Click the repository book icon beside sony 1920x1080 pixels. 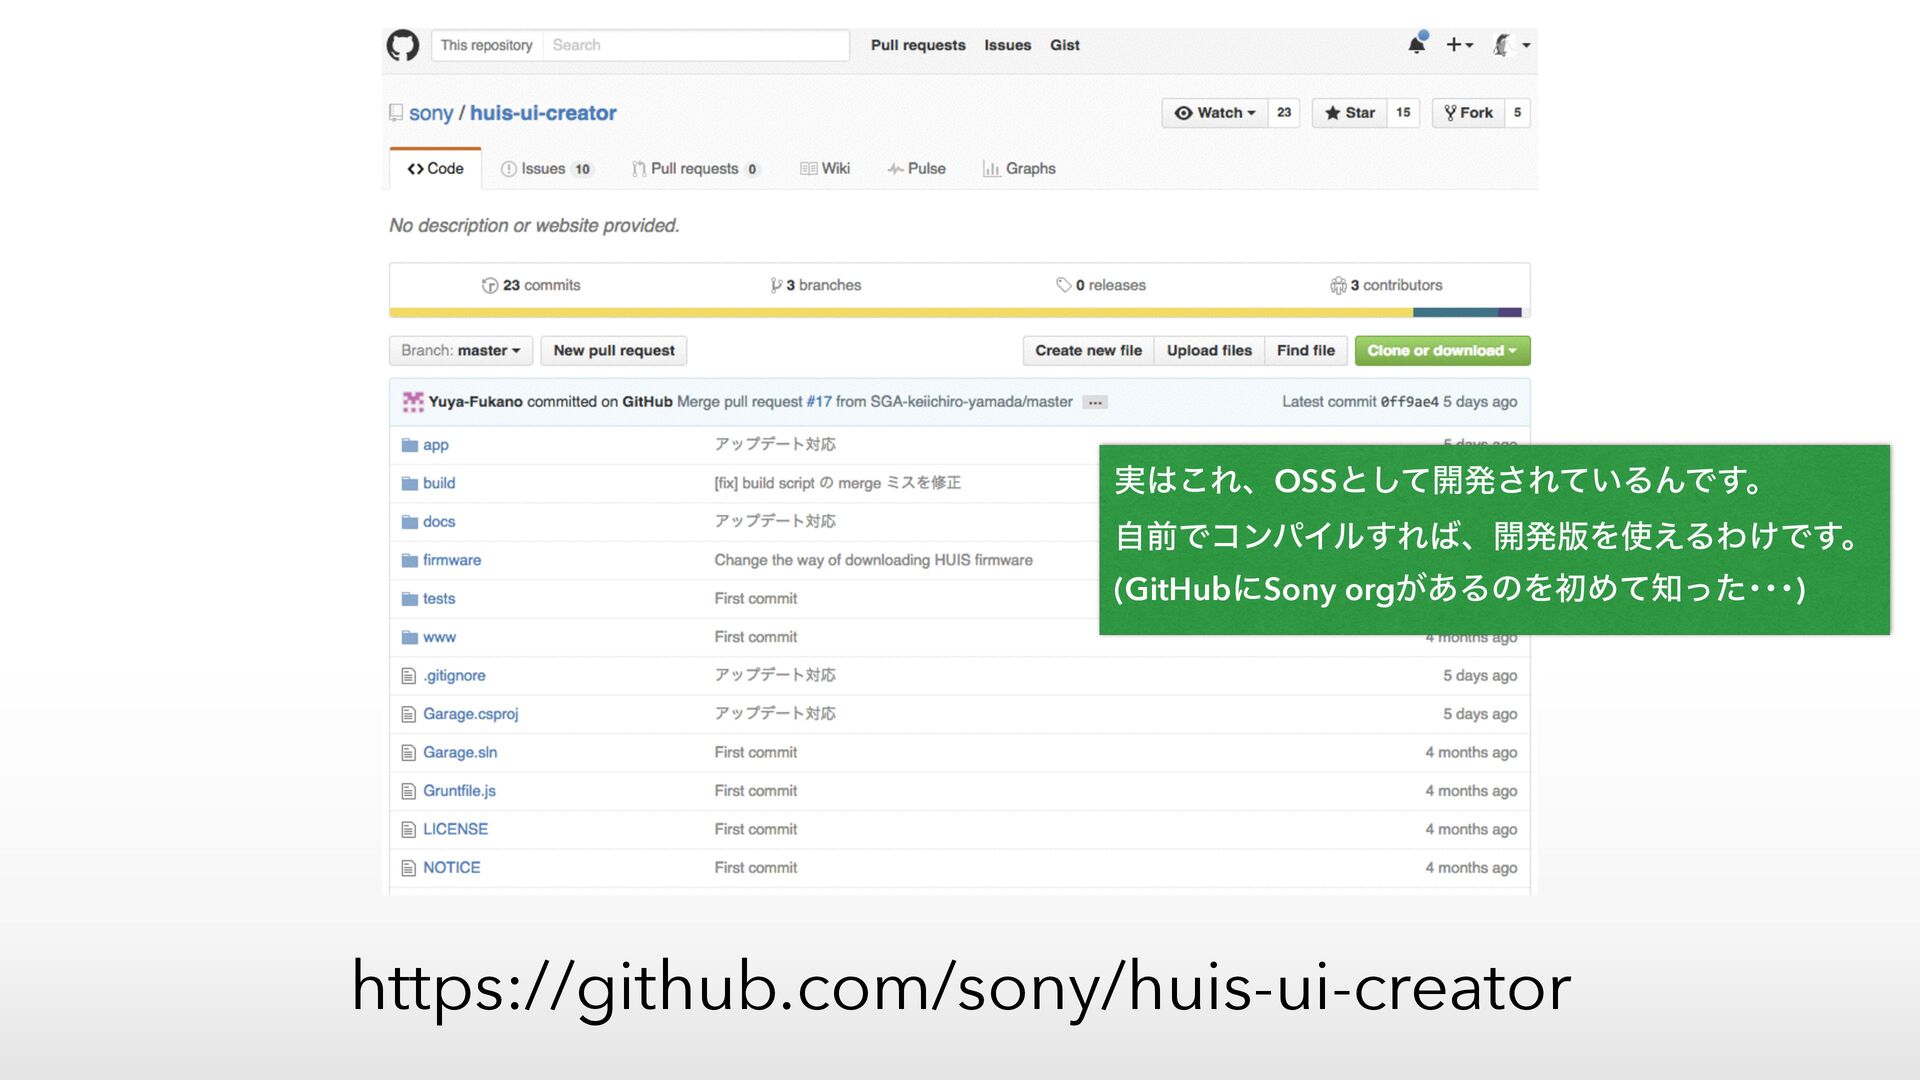[x=396, y=113]
